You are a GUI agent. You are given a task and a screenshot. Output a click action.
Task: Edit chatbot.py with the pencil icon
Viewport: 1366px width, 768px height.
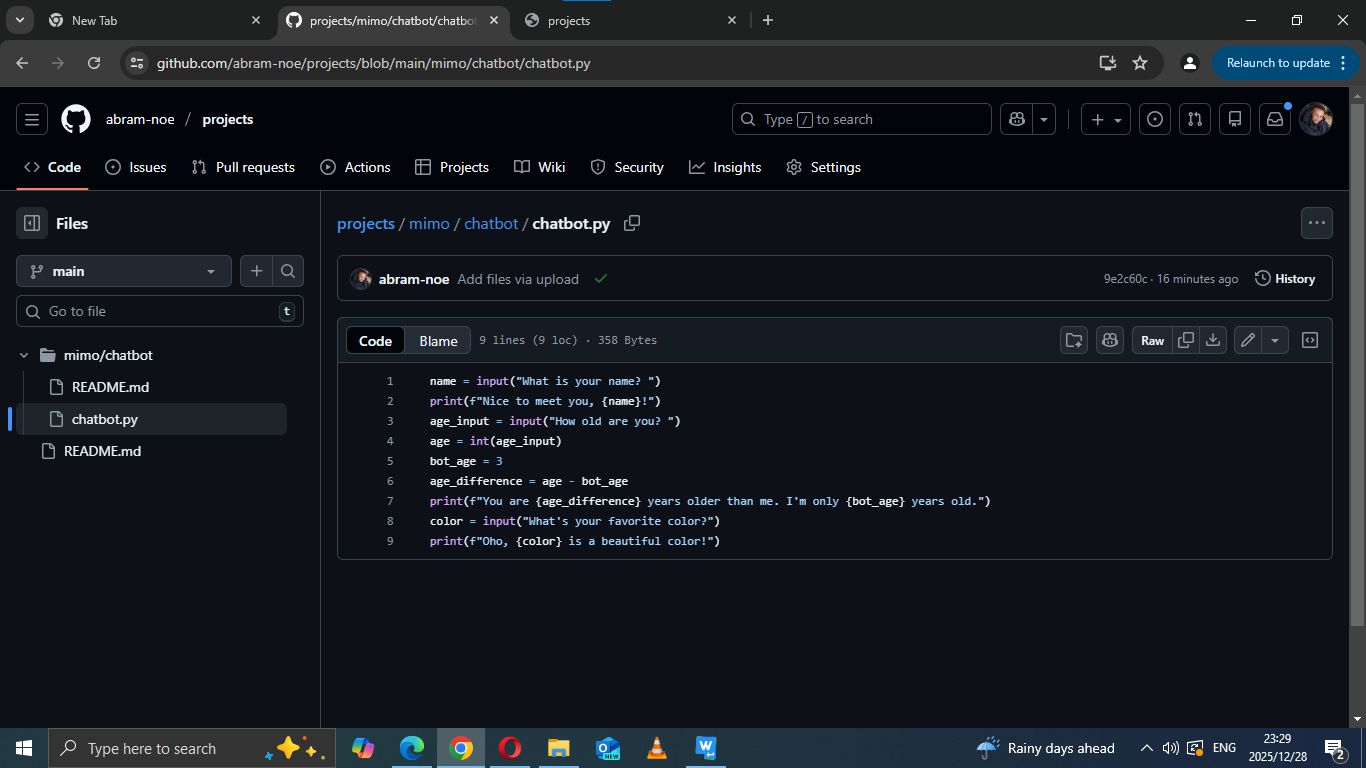(x=1247, y=340)
